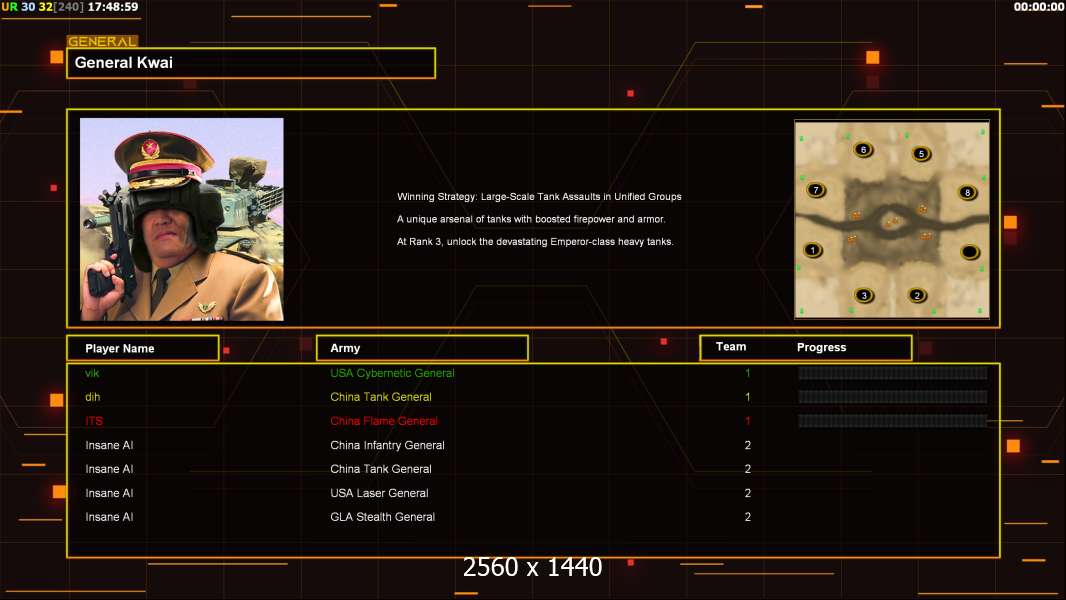This screenshot has width=1066, height=600.
Task: Click player name vik
Action: point(92,373)
